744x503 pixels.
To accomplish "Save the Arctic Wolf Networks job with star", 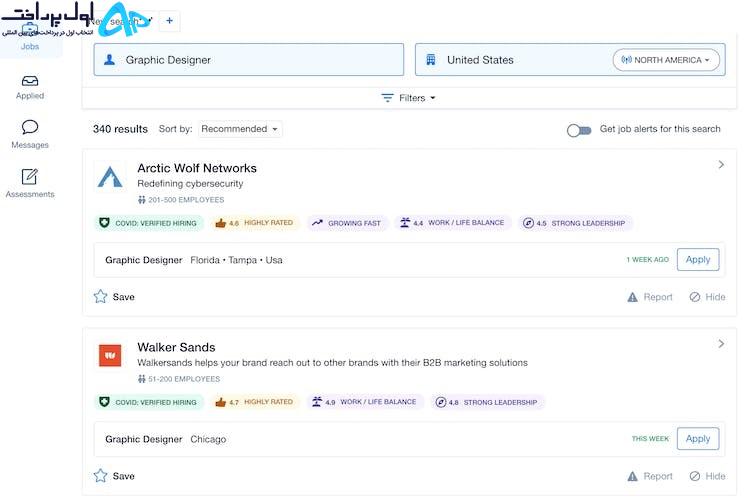I will tap(114, 297).
